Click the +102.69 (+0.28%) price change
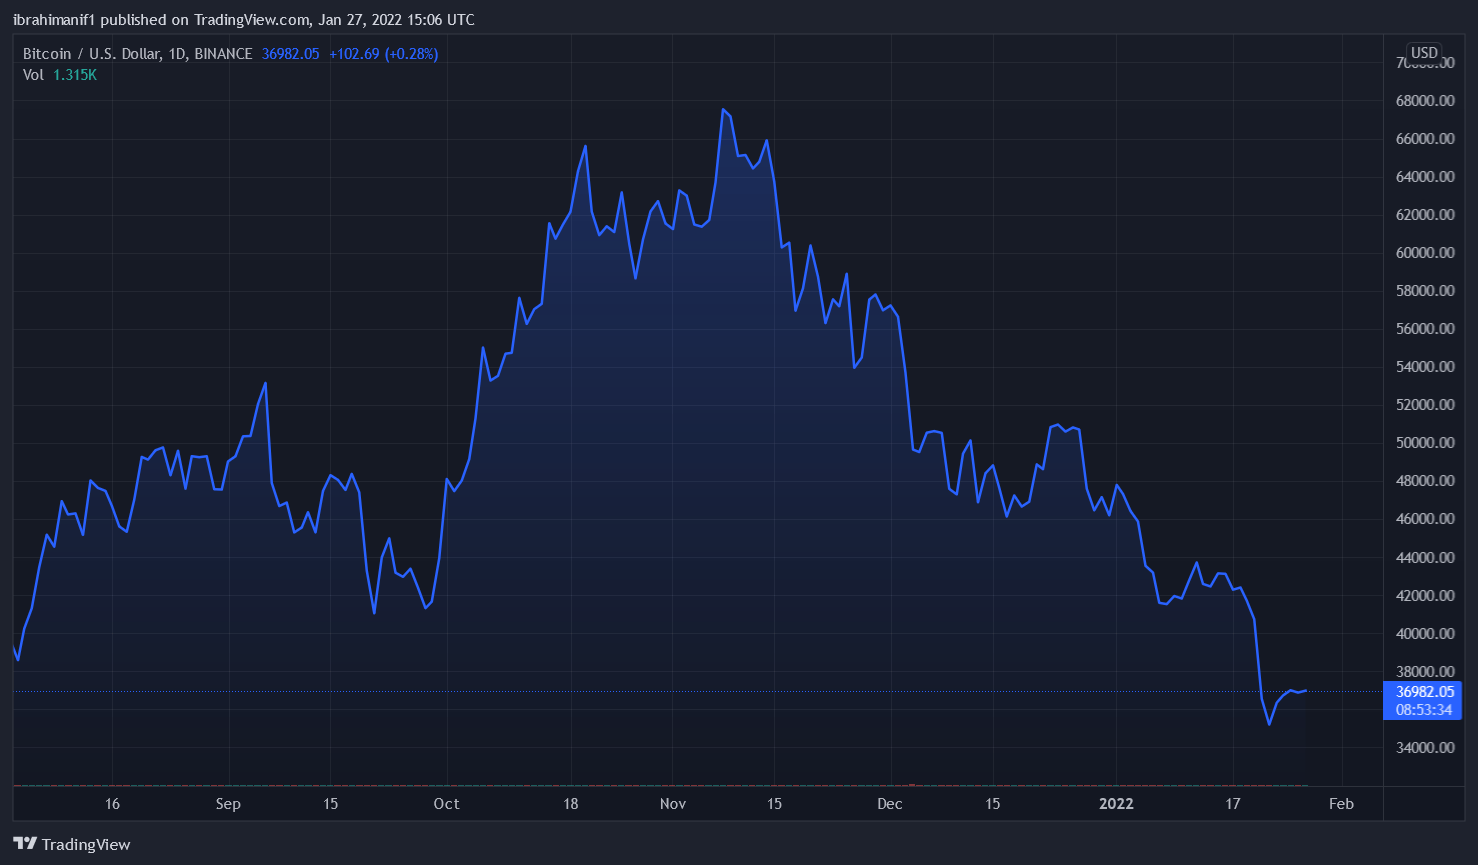Screen dimensions: 1478x865 coord(383,54)
